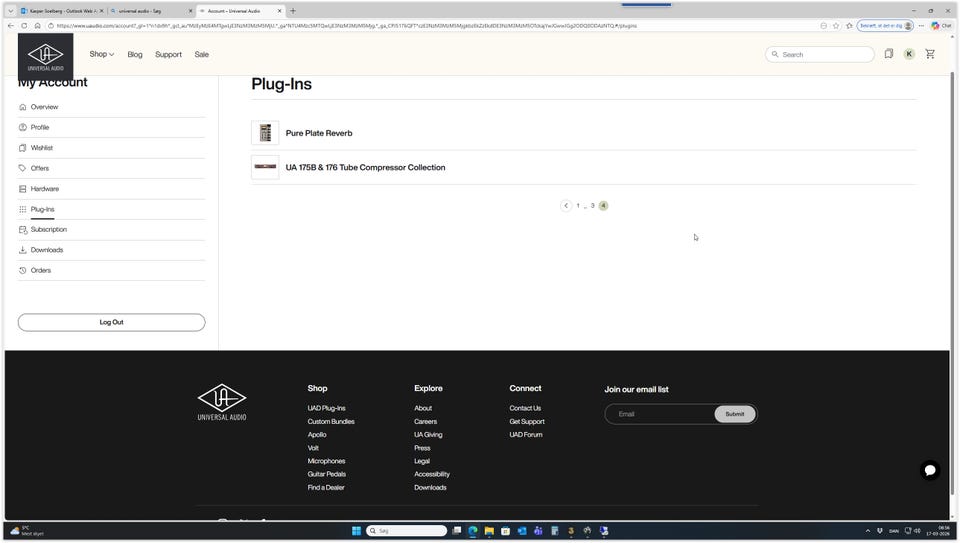
Task: Click the browser home icon
Action: [x=37, y=26]
